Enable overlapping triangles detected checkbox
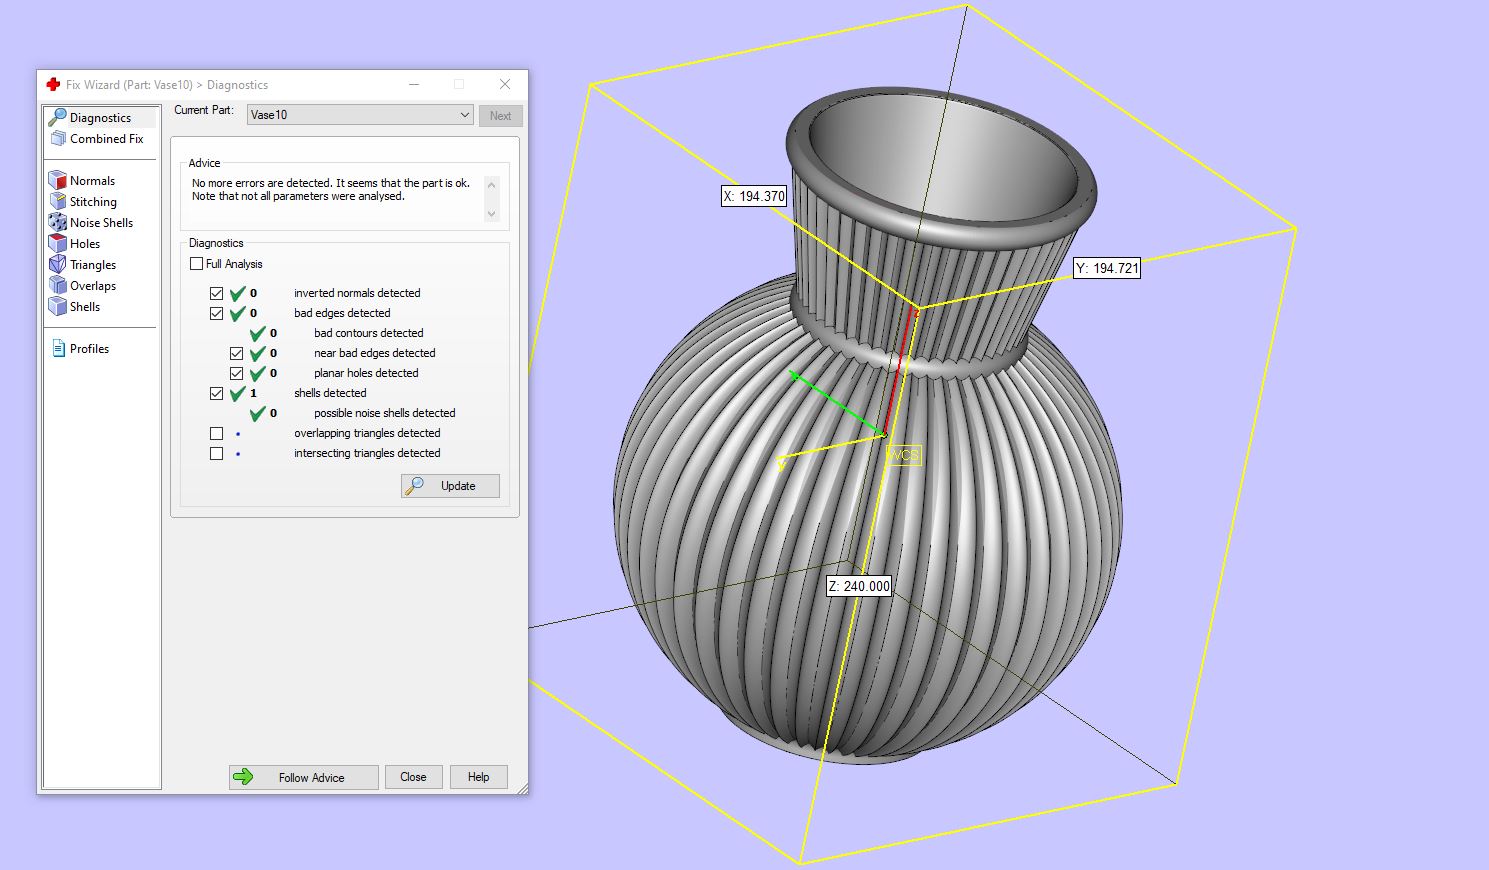Viewport: 1489px width, 870px height. click(x=217, y=433)
